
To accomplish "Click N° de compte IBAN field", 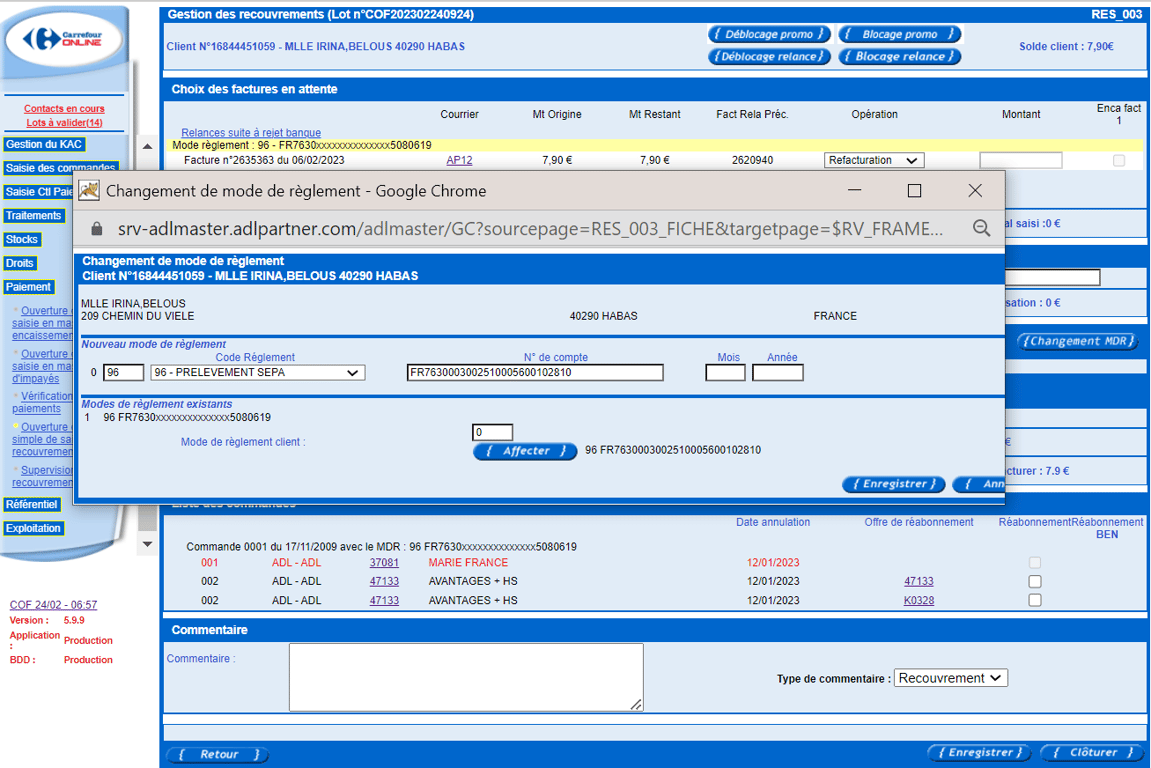I will click(x=535, y=372).
